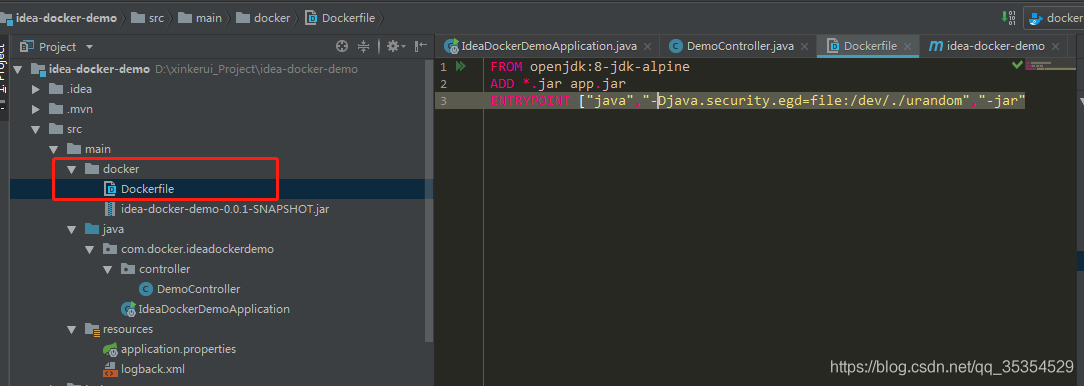Click the ADD keyword on line 2

503,84
